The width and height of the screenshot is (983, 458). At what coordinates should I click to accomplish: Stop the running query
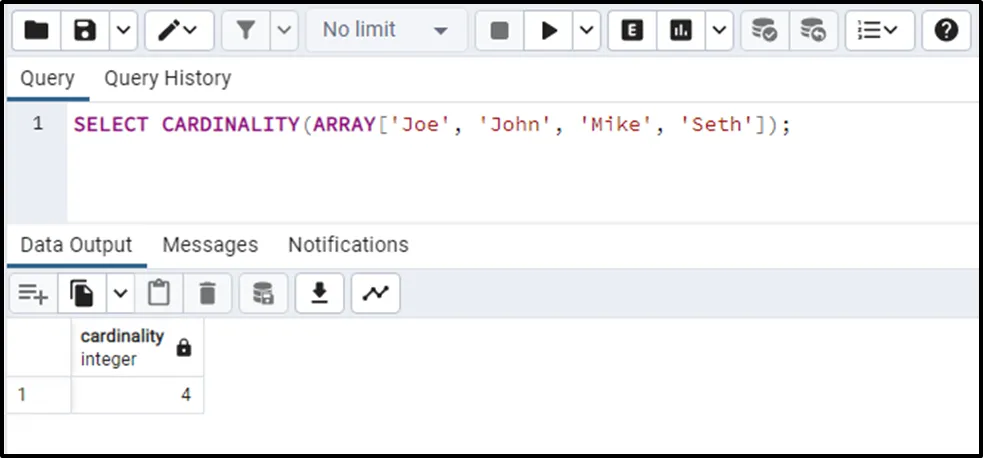(499, 31)
